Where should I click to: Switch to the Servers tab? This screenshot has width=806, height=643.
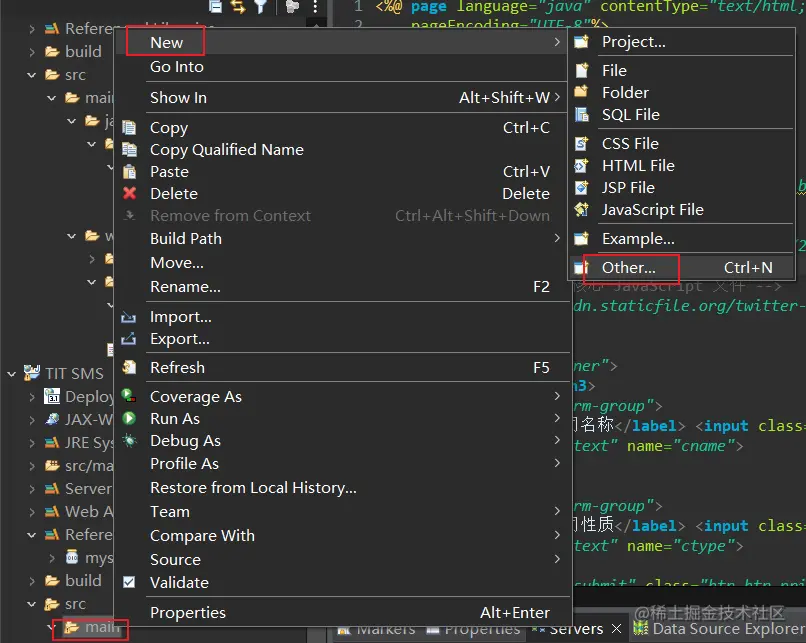click(x=576, y=629)
